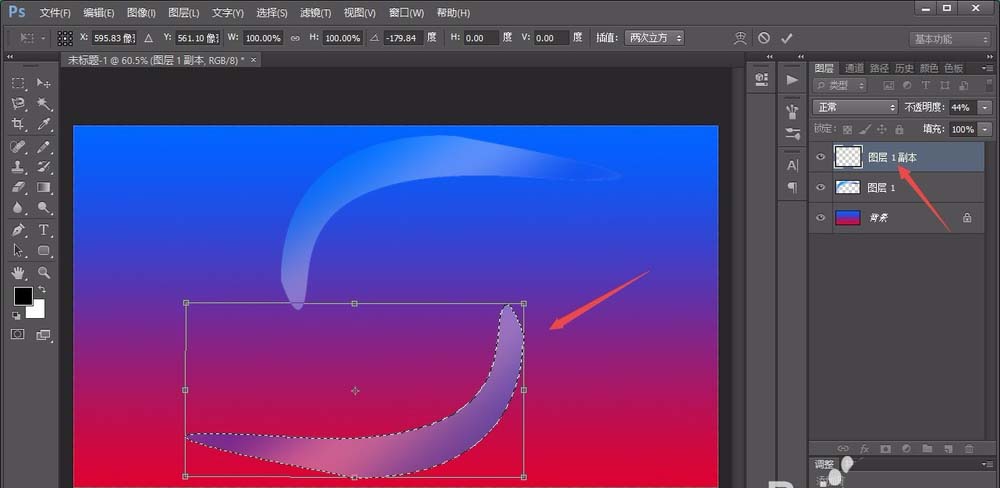Image resolution: width=1000 pixels, height=488 pixels.
Task: Select the Magic Wand tool
Action: 44,104
